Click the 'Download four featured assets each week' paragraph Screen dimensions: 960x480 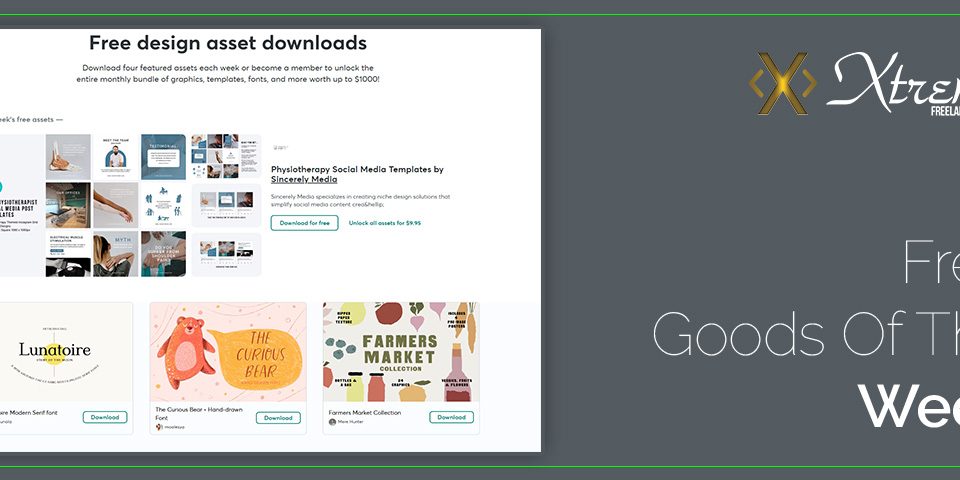coord(228,73)
